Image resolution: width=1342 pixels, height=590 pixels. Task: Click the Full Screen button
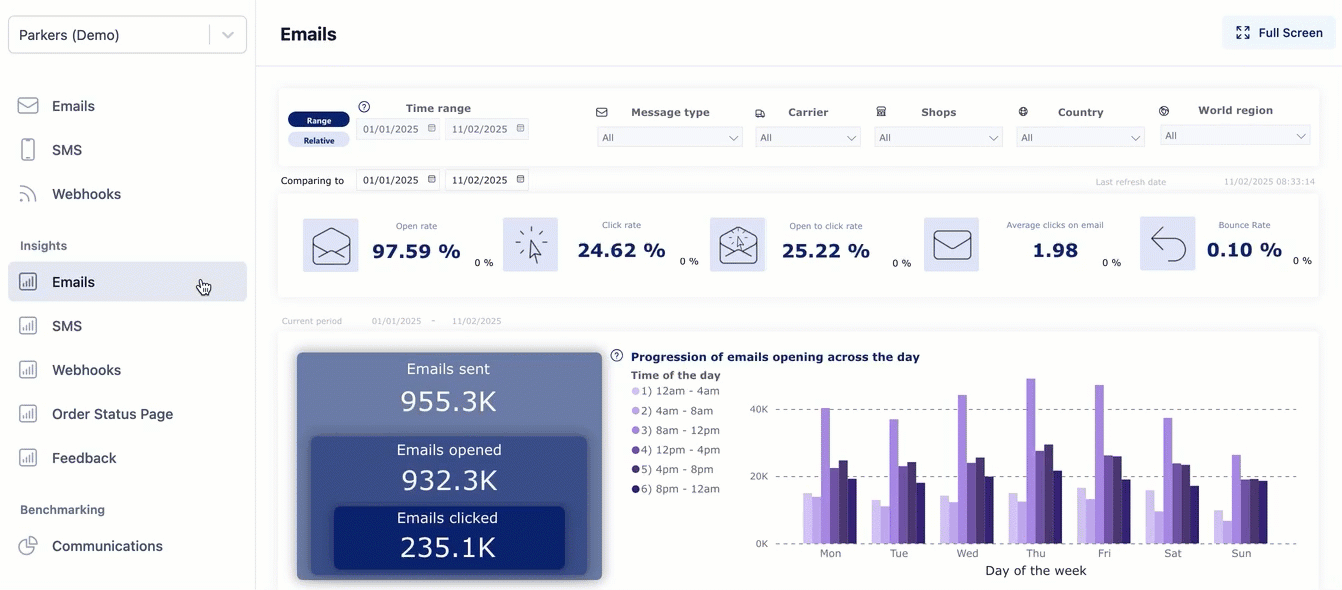click(1279, 32)
